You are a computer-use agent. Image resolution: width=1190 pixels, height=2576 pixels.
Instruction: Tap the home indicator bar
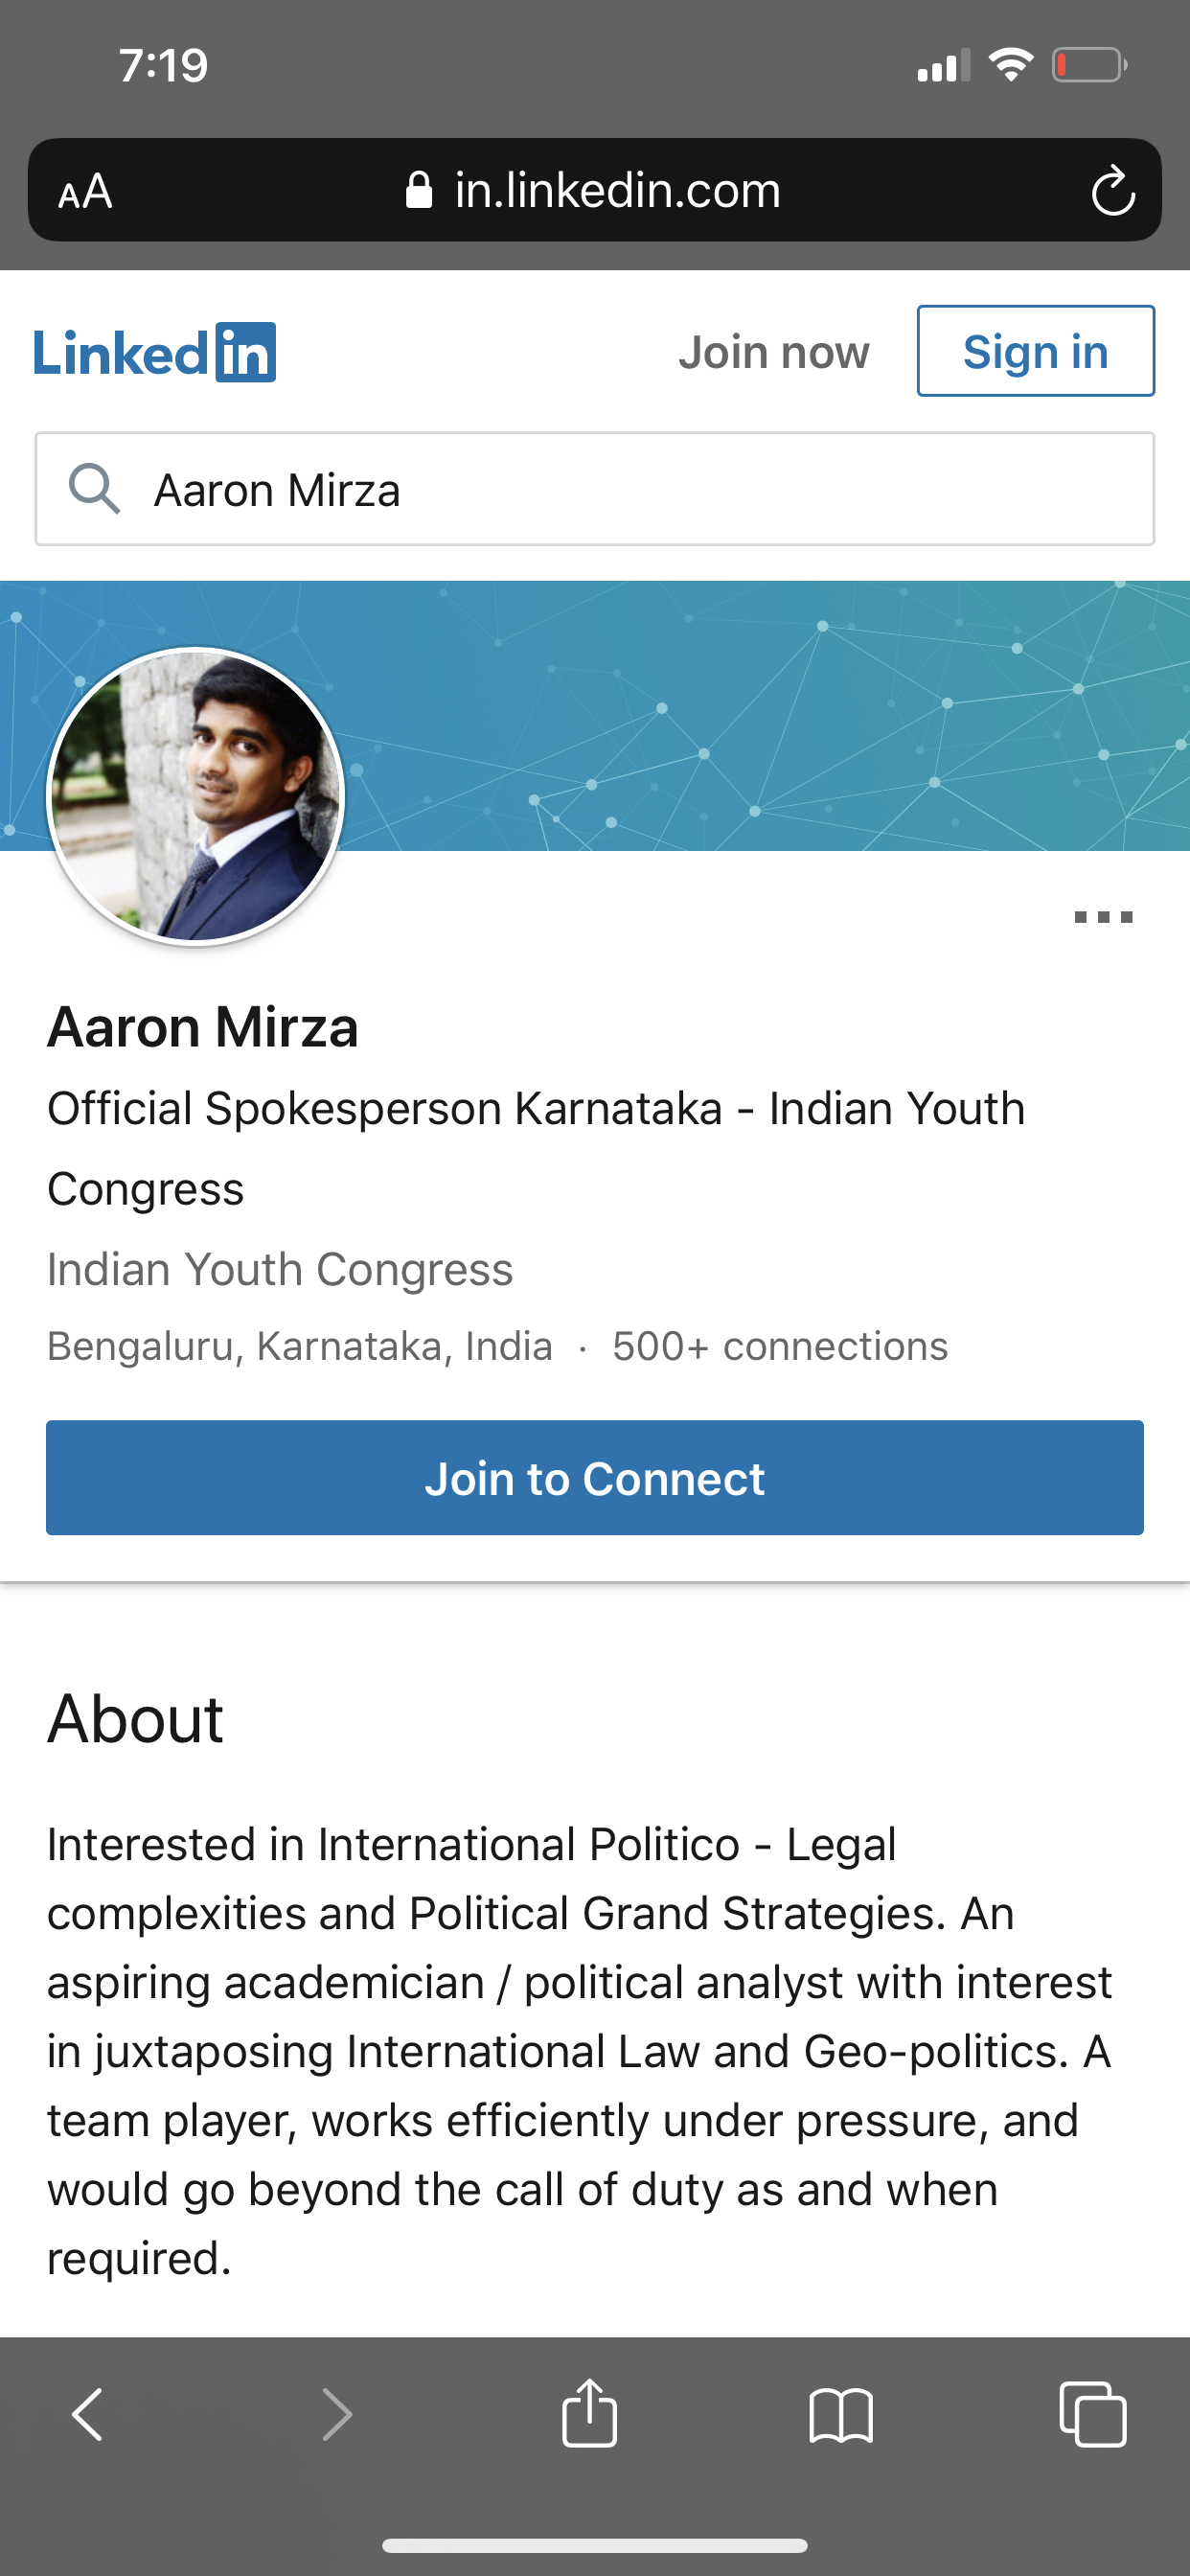tap(595, 2546)
